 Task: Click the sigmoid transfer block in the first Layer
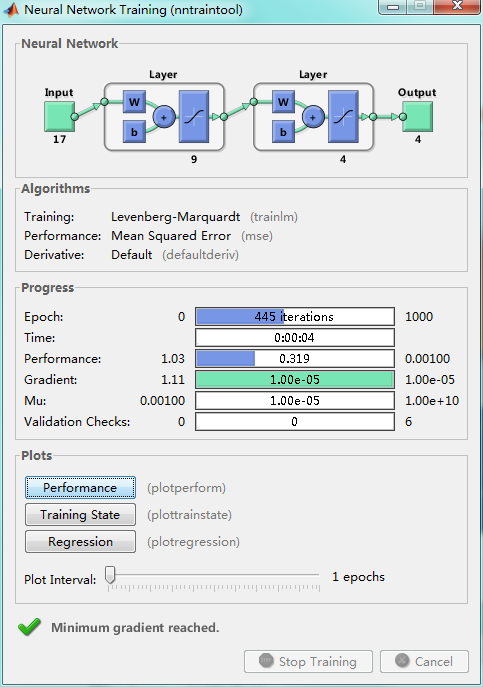click(x=194, y=117)
